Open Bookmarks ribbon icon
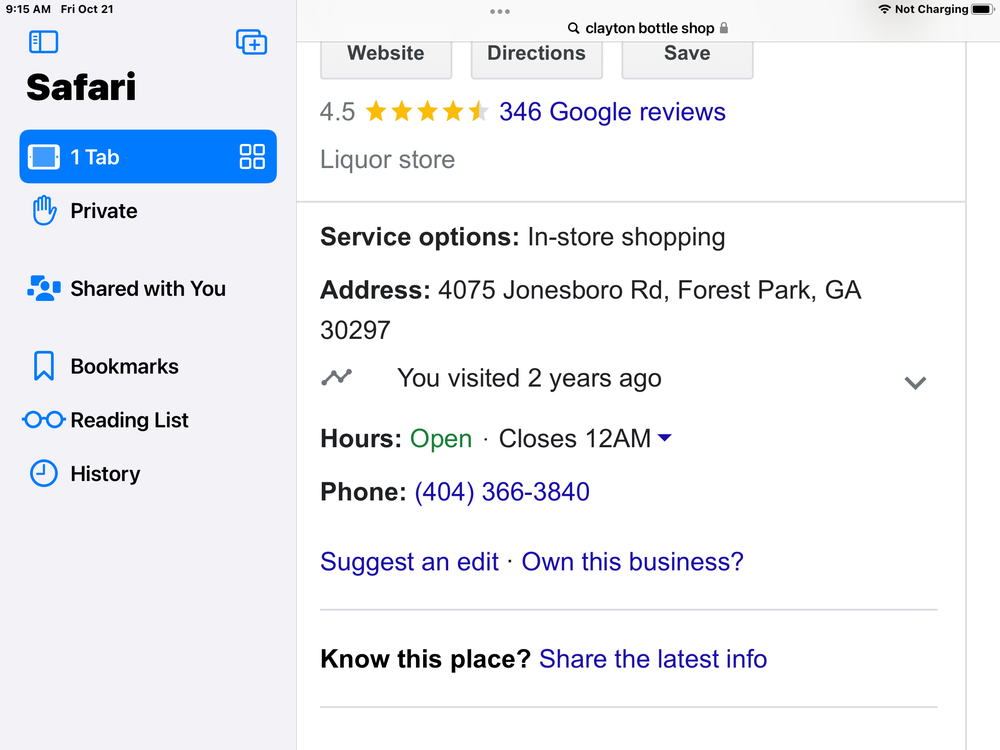The width and height of the screenshot is (1000, 750). pos(44,366)
